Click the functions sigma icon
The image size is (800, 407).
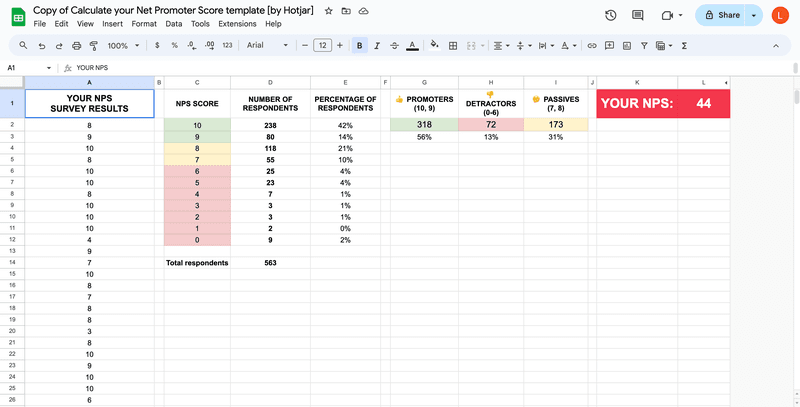point(684,46)
